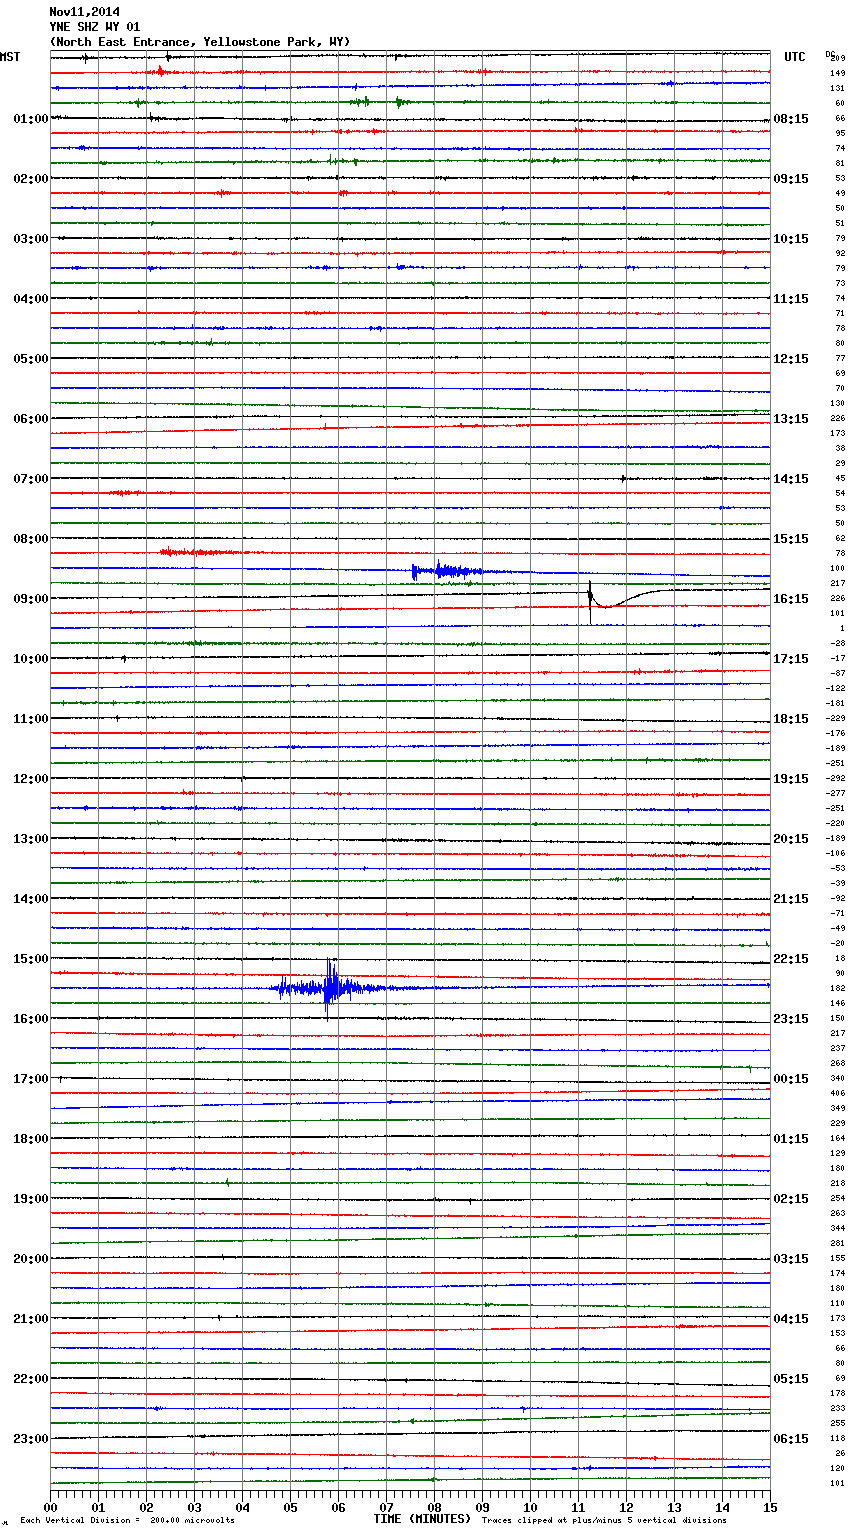This screenshot has width=850, height=1534.
Task: Select the 06:00 MST time label
Action: (30, 419)
